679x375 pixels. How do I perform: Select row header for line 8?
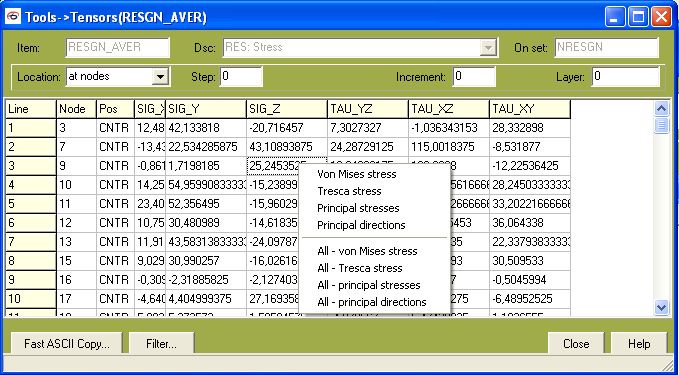click(30, 261)
